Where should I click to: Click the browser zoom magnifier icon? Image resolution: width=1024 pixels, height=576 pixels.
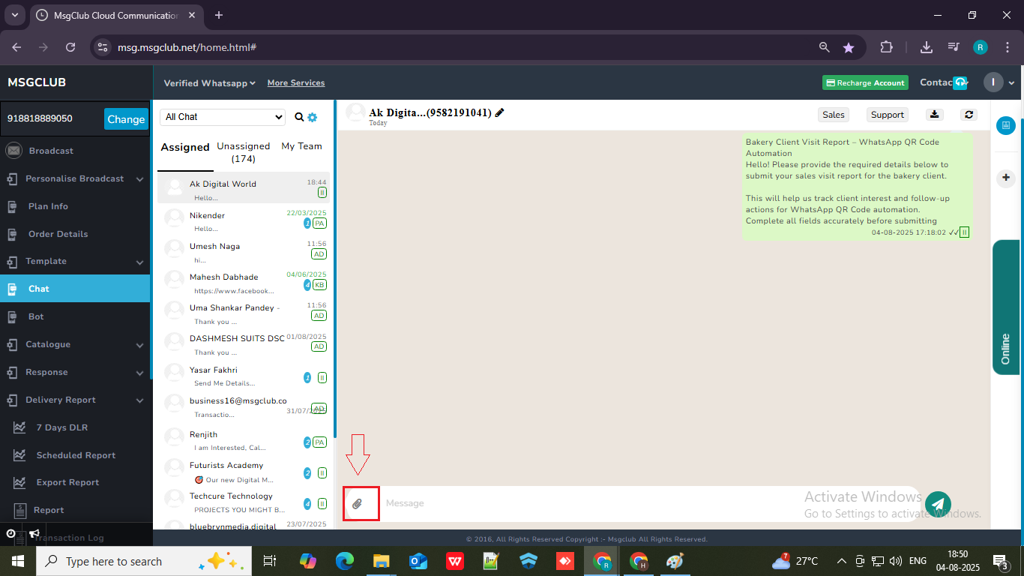coord(824,47)
